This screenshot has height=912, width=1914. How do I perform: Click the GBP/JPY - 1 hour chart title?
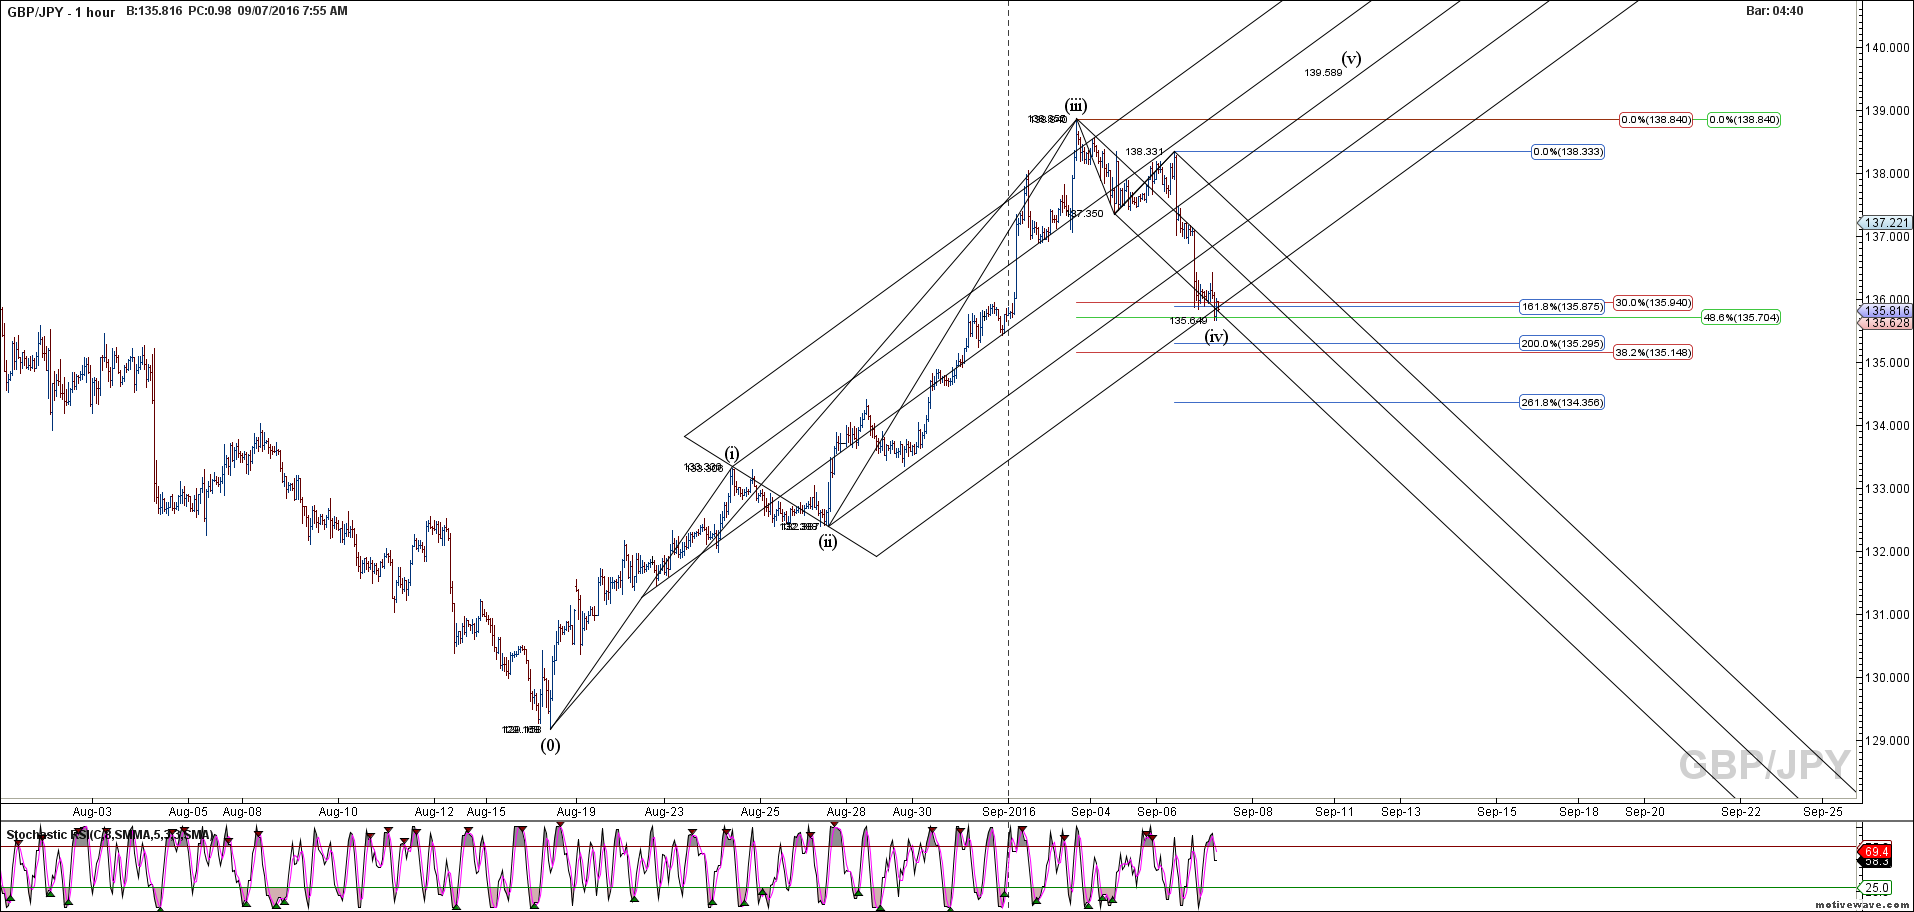(61, 12)
